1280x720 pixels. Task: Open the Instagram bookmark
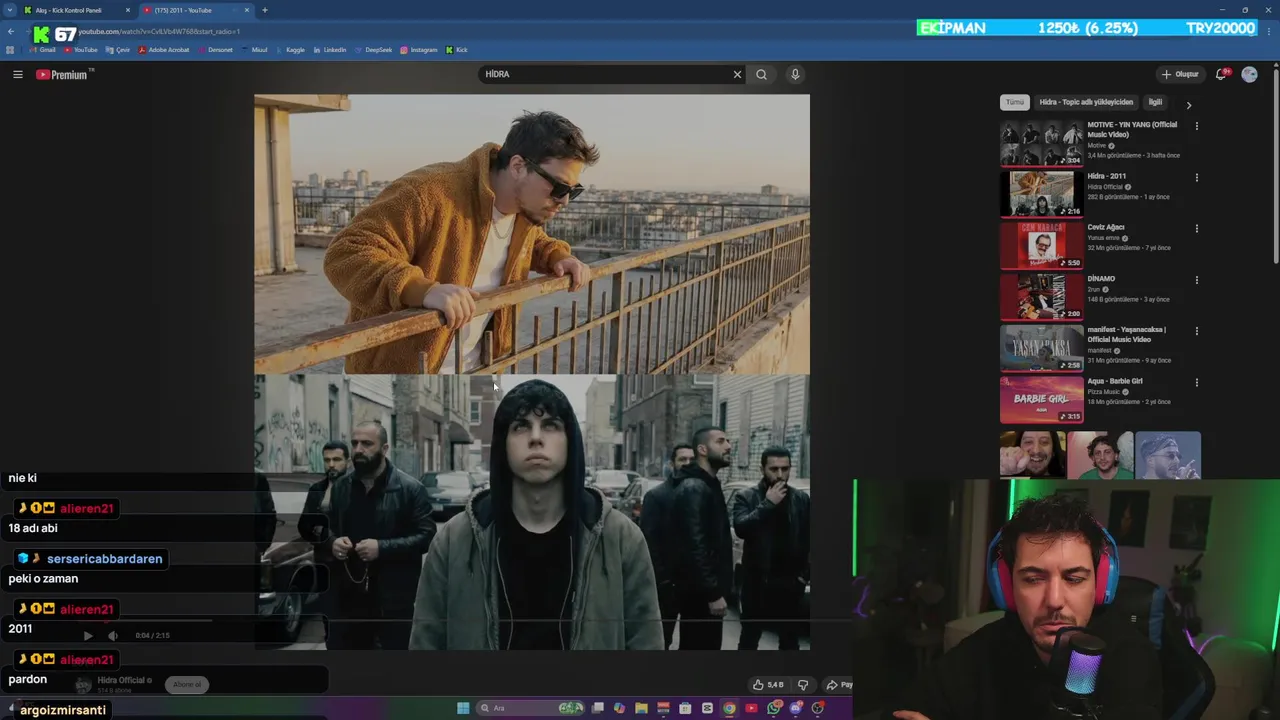tap(418, 50)
